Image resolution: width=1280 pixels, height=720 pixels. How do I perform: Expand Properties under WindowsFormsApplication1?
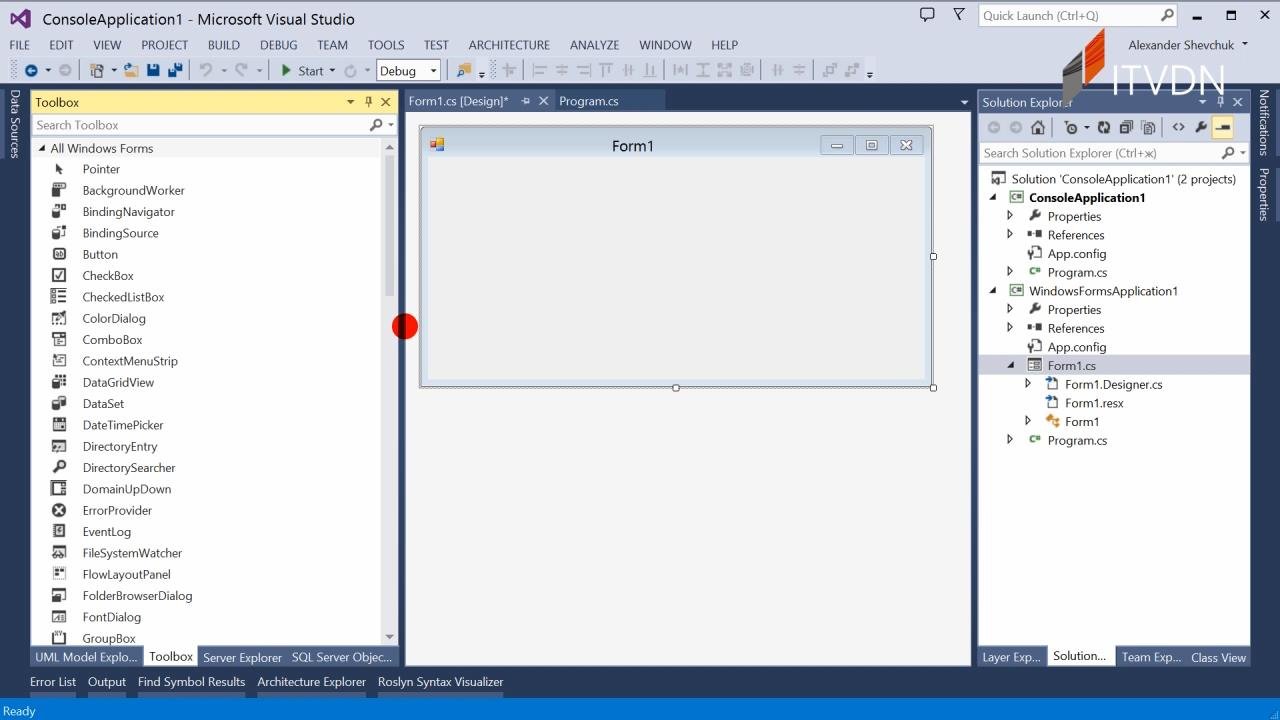click(1010, 310)
